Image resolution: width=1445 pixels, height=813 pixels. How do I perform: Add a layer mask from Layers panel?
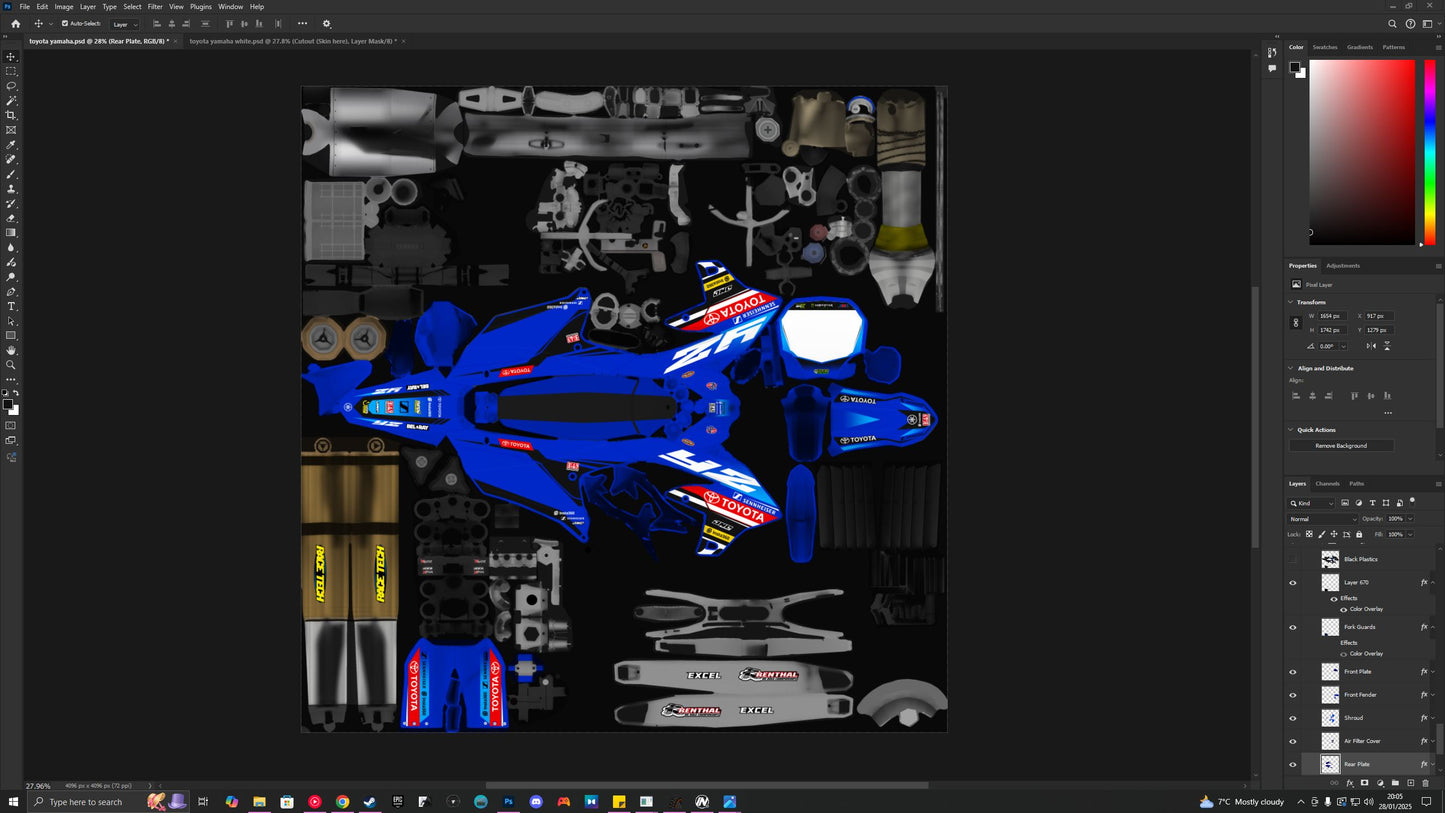(x=1364, y=783)
